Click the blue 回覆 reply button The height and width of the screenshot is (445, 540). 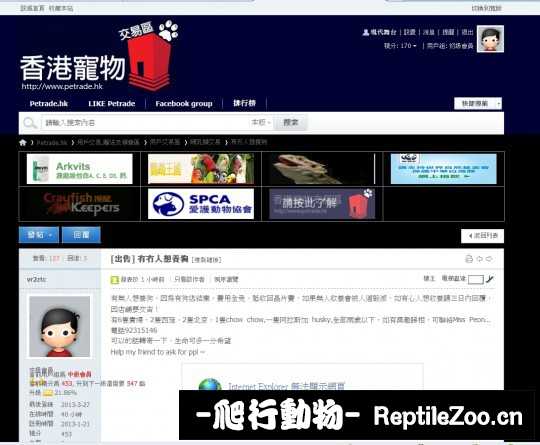pos(82,235)
